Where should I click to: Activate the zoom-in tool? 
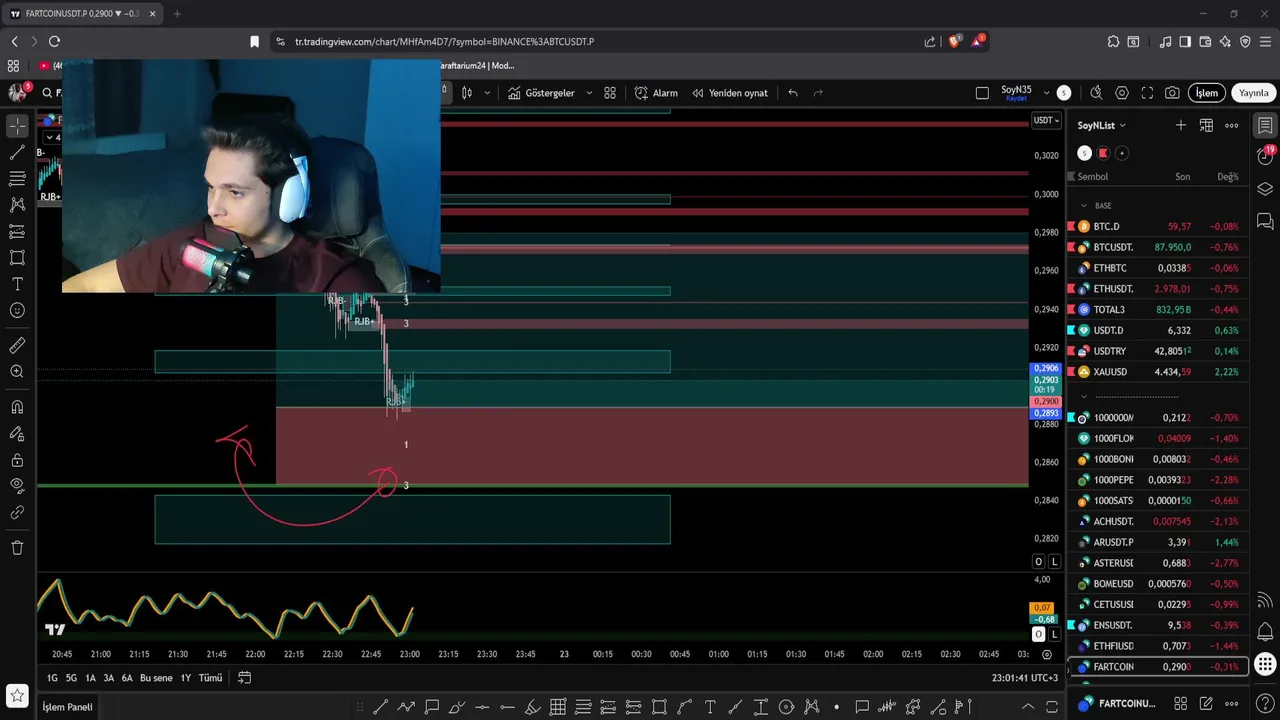coord(17,372)
